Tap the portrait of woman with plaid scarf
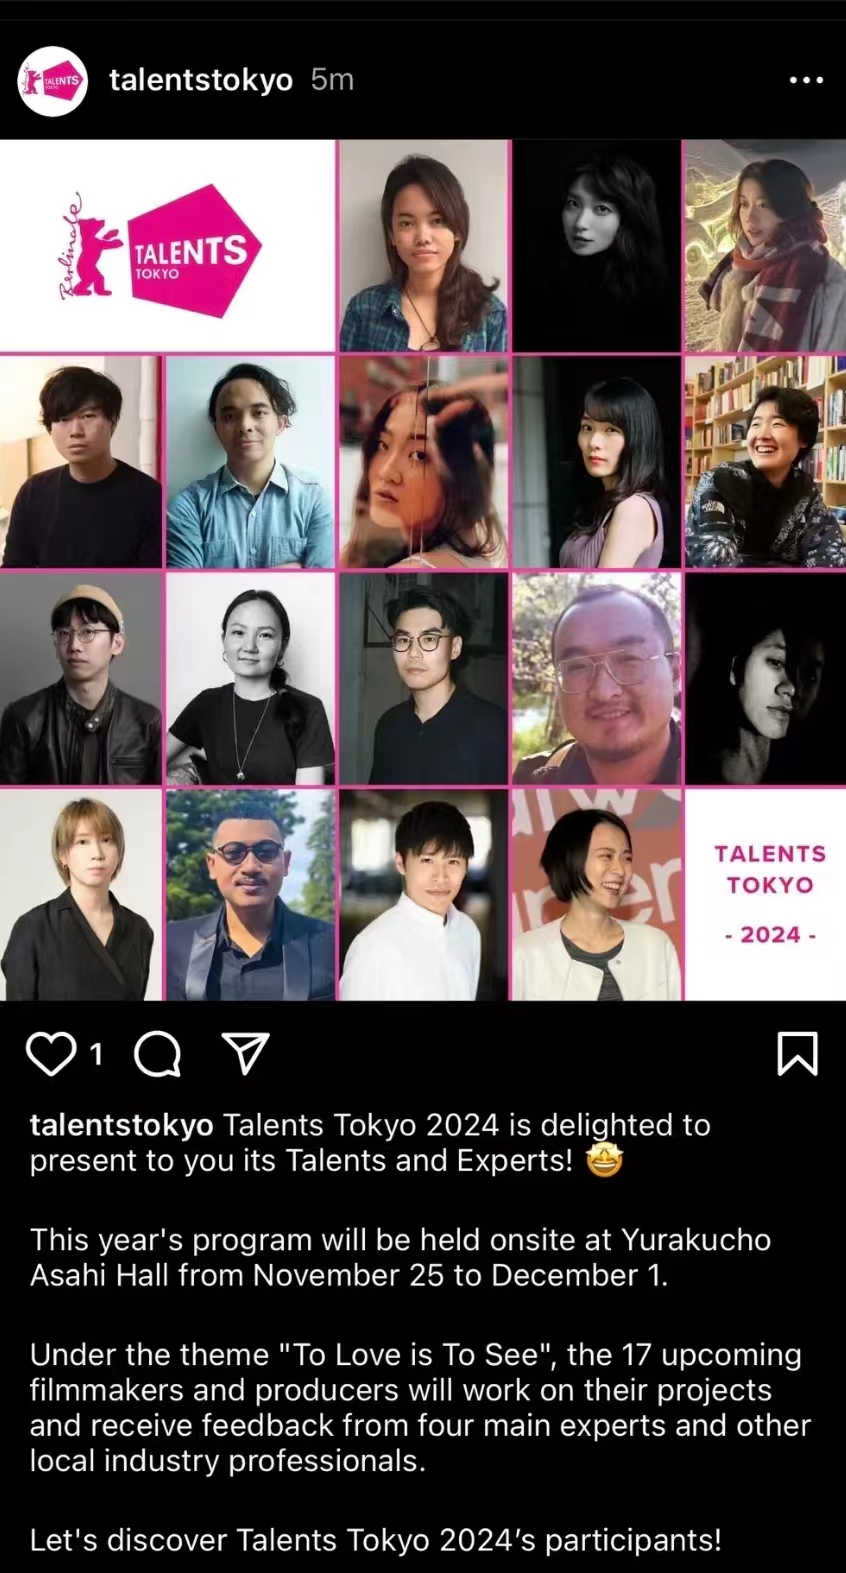This screenshot has height=1573, width=846. coord(765,246)
